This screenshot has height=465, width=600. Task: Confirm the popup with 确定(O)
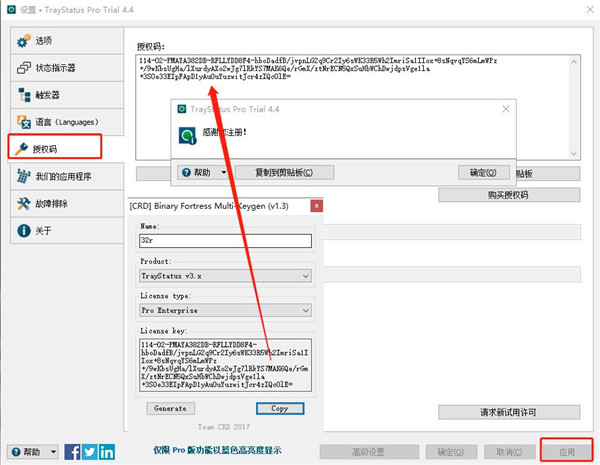[484, 173]
